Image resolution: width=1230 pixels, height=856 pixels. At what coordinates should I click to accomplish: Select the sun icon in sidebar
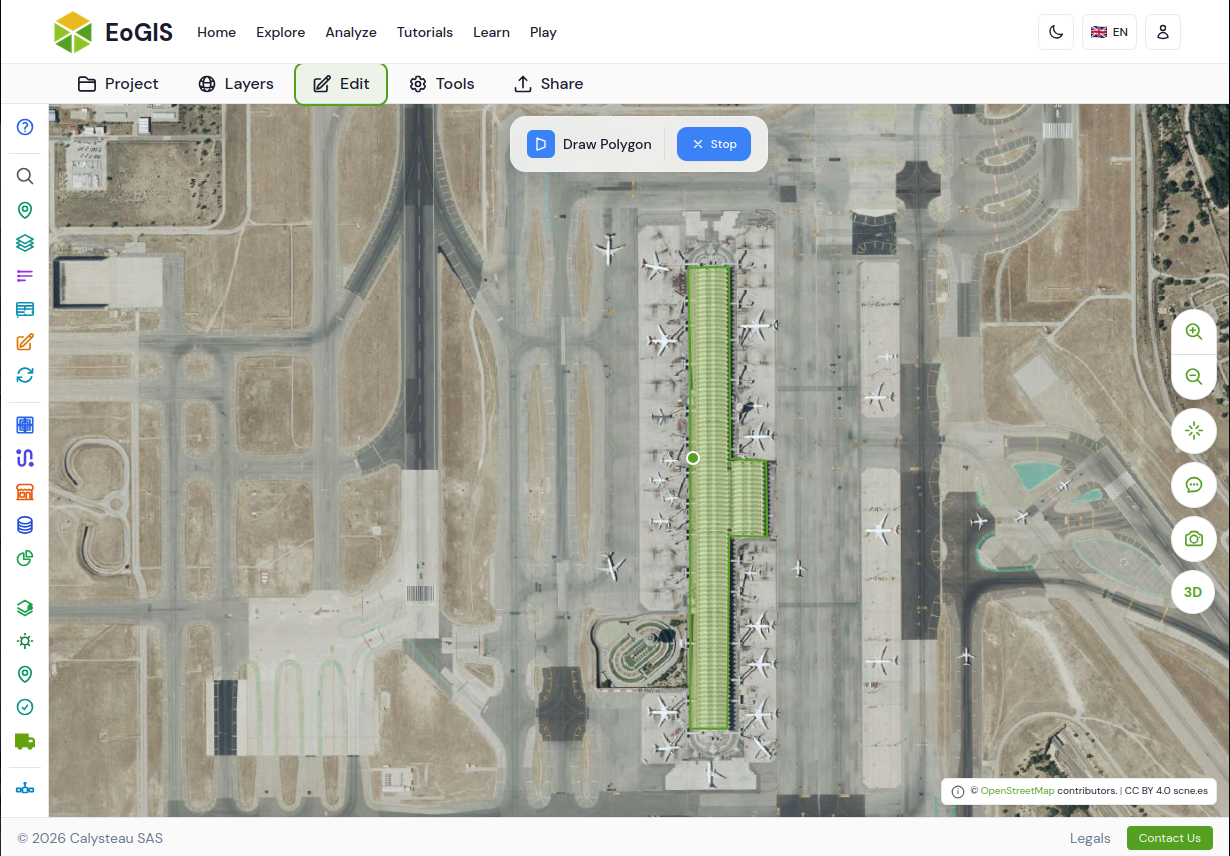click(x=25, y=641)
